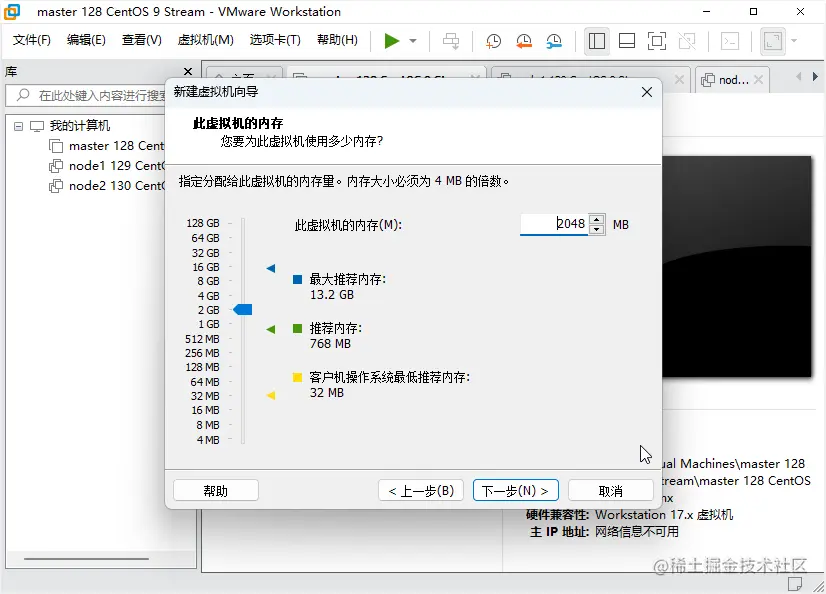The width and height of the screenshot is (826, 594).
Task: Toggle the library sidebar view icon
Action: point(597,41)
